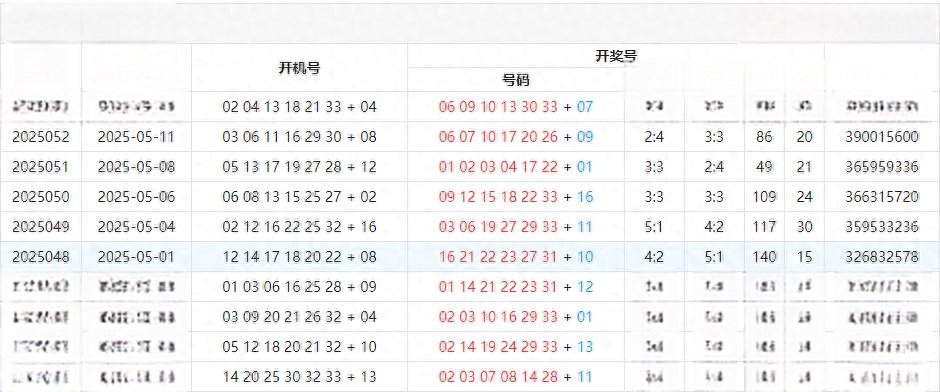
Task: Click the date 2025-05-11
Action: coord(136,137)
